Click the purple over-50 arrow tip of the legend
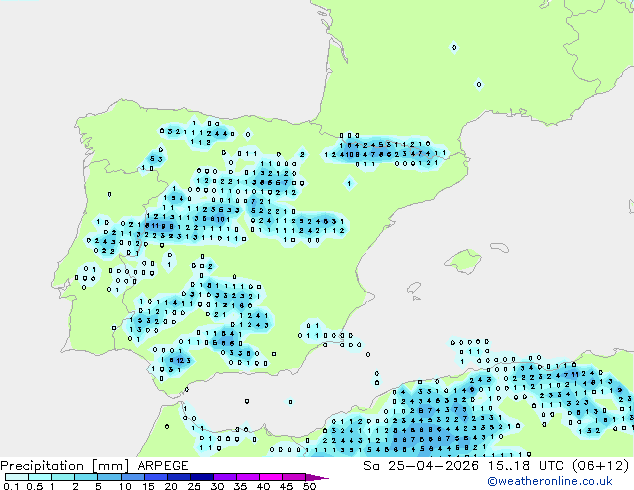 point(317,477)
